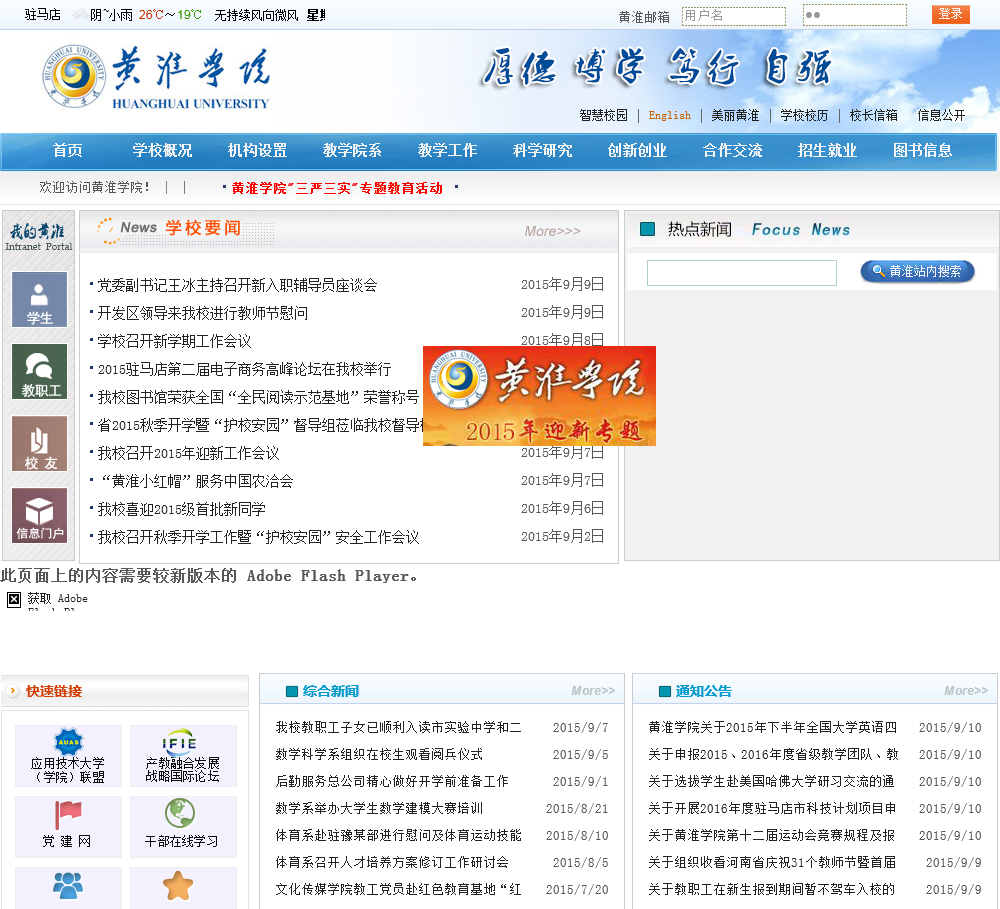The image size is (1000, 909).
Task: Open 后勤服务总公司精心做好开学前准备工作 article
Action: coord(392,781)
